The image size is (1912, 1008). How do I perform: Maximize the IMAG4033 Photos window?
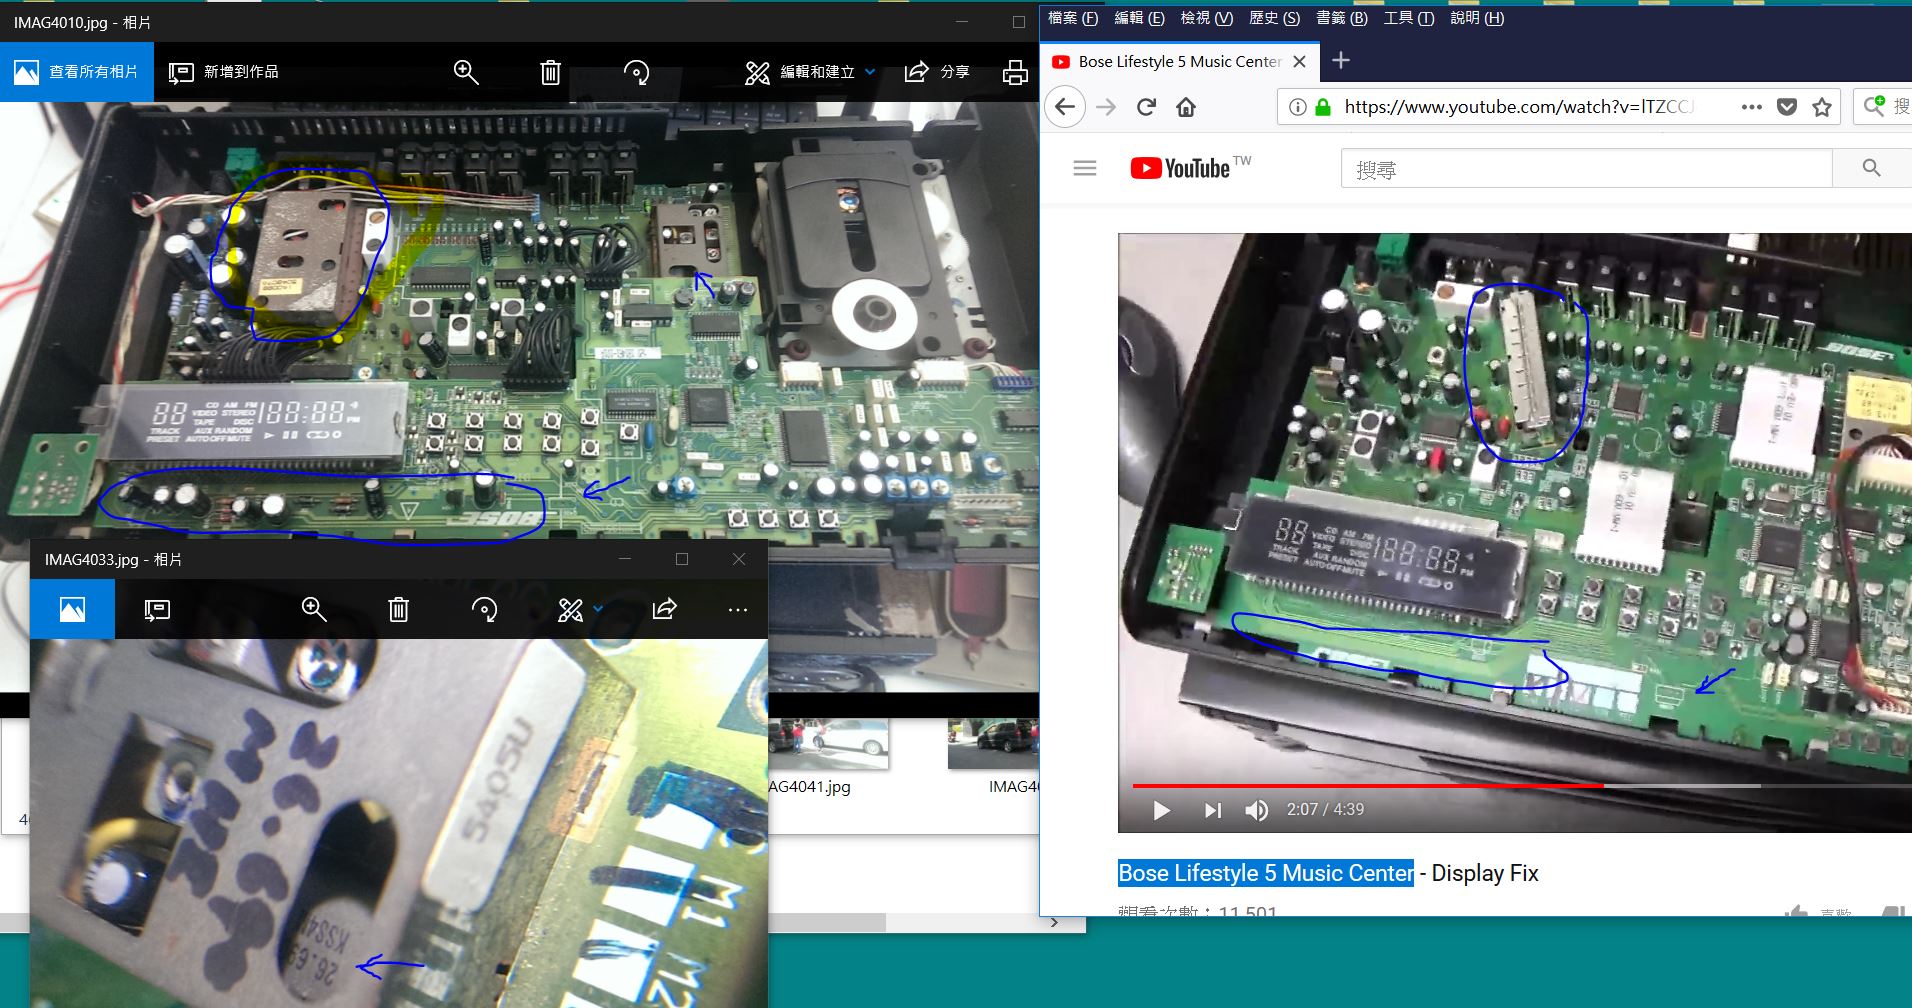pos(682,559)
